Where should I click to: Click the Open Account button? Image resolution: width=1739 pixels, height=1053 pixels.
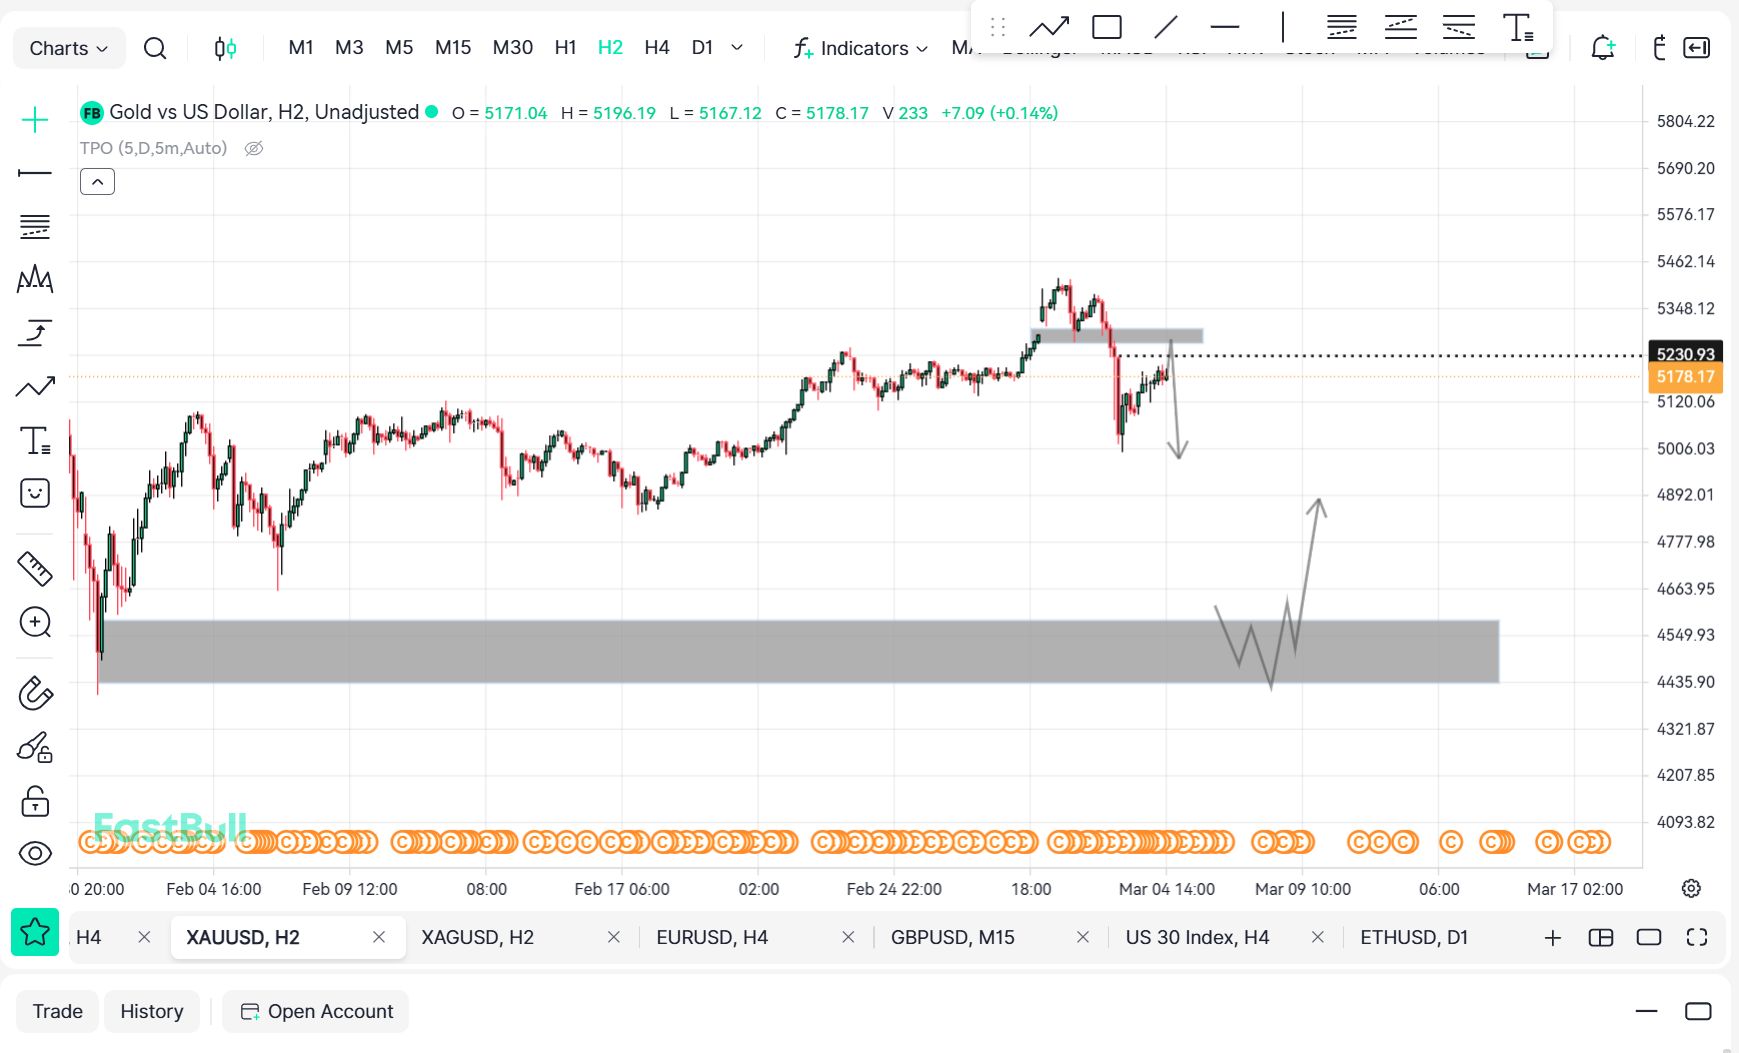pyautogui.click(x=316, y=1011)
